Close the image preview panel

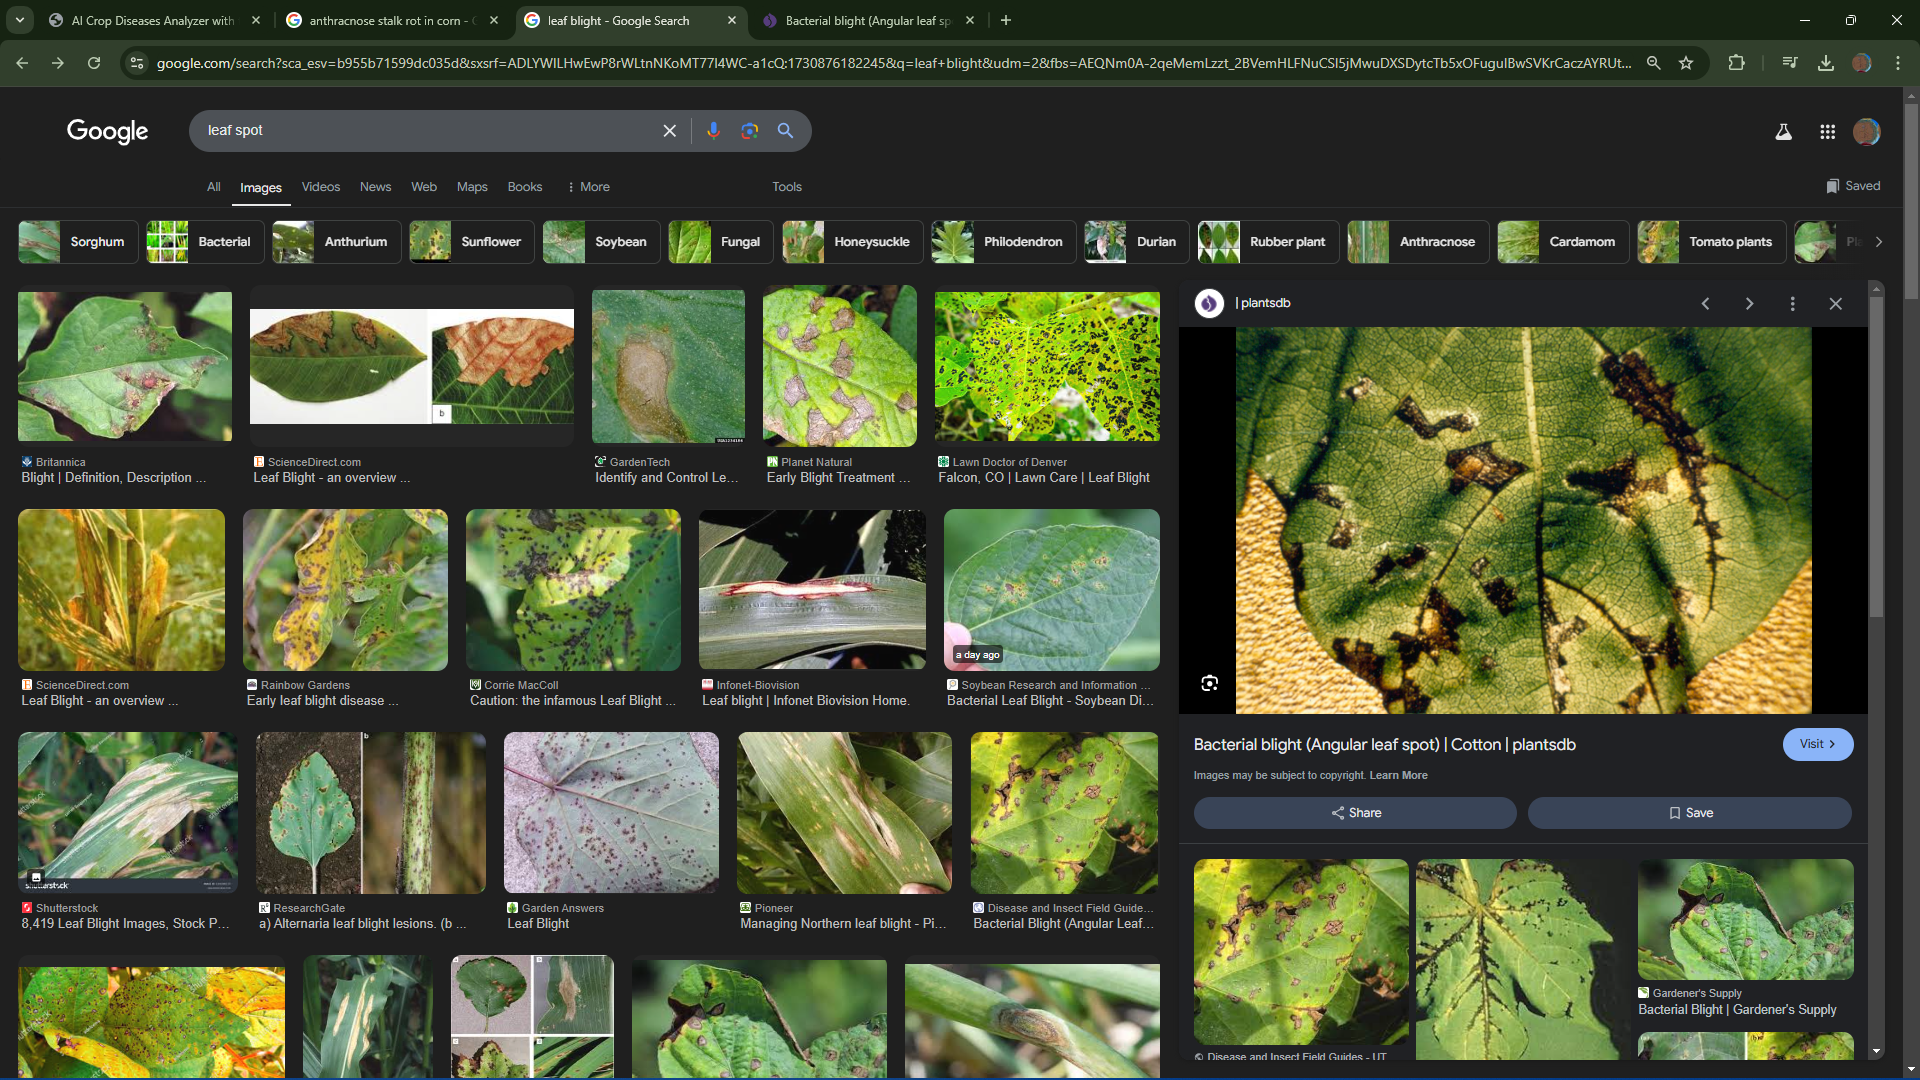(x=1835, y=304)
